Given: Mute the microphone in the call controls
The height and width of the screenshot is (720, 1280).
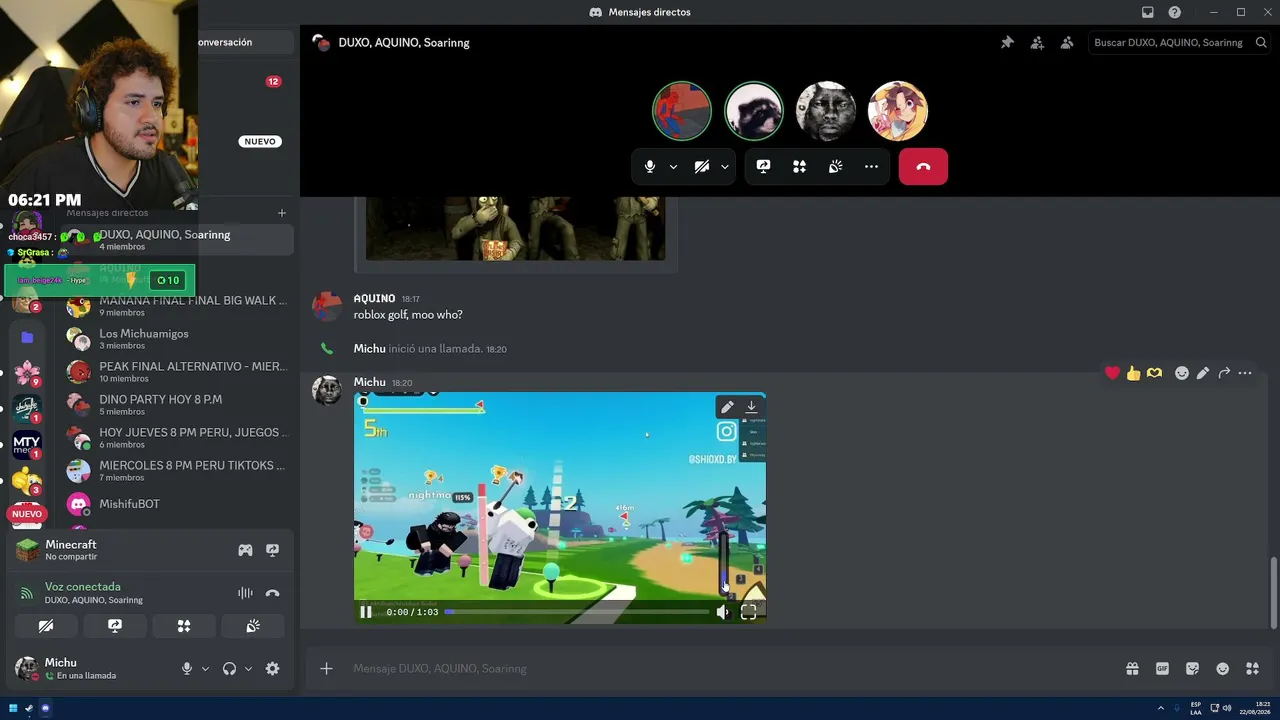Looking at the screenshot, I should coord(650,166).
